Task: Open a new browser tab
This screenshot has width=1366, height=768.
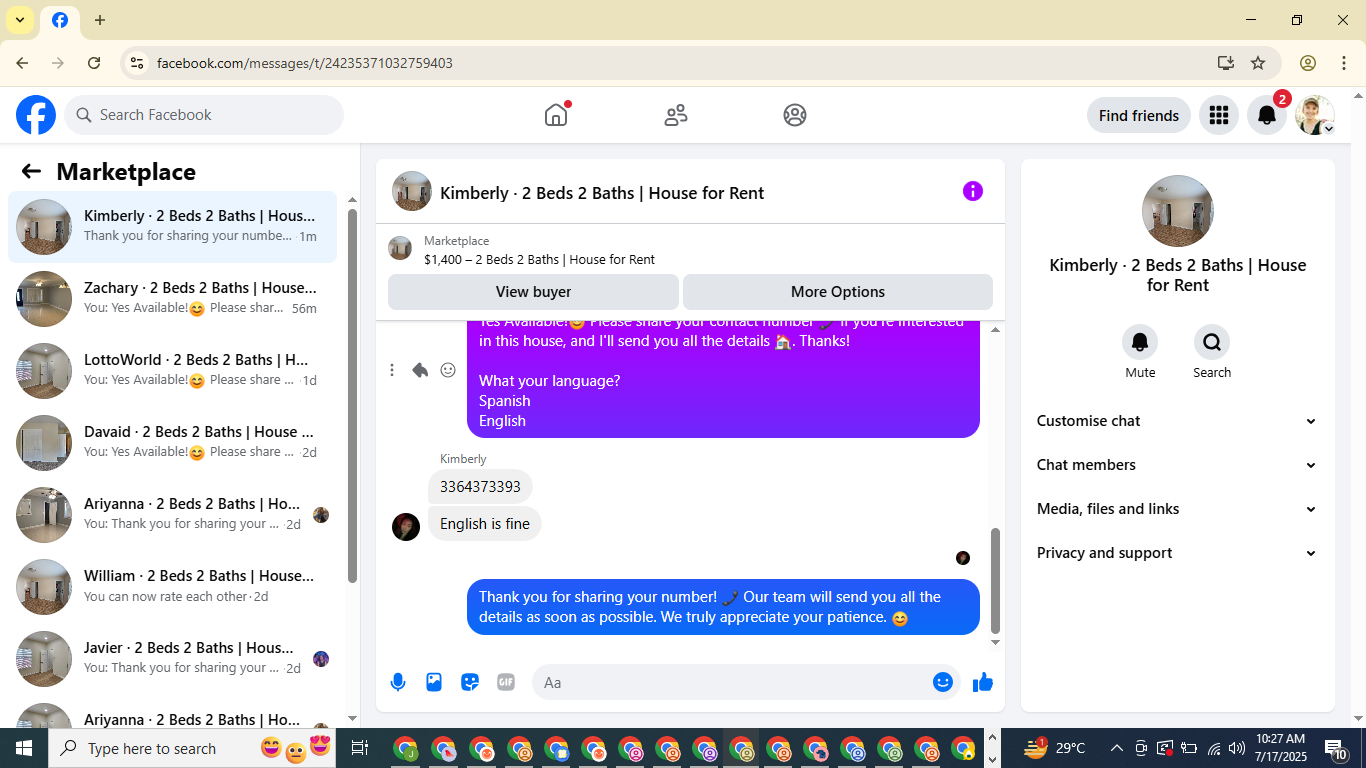Action: click(x=99, y=20)
